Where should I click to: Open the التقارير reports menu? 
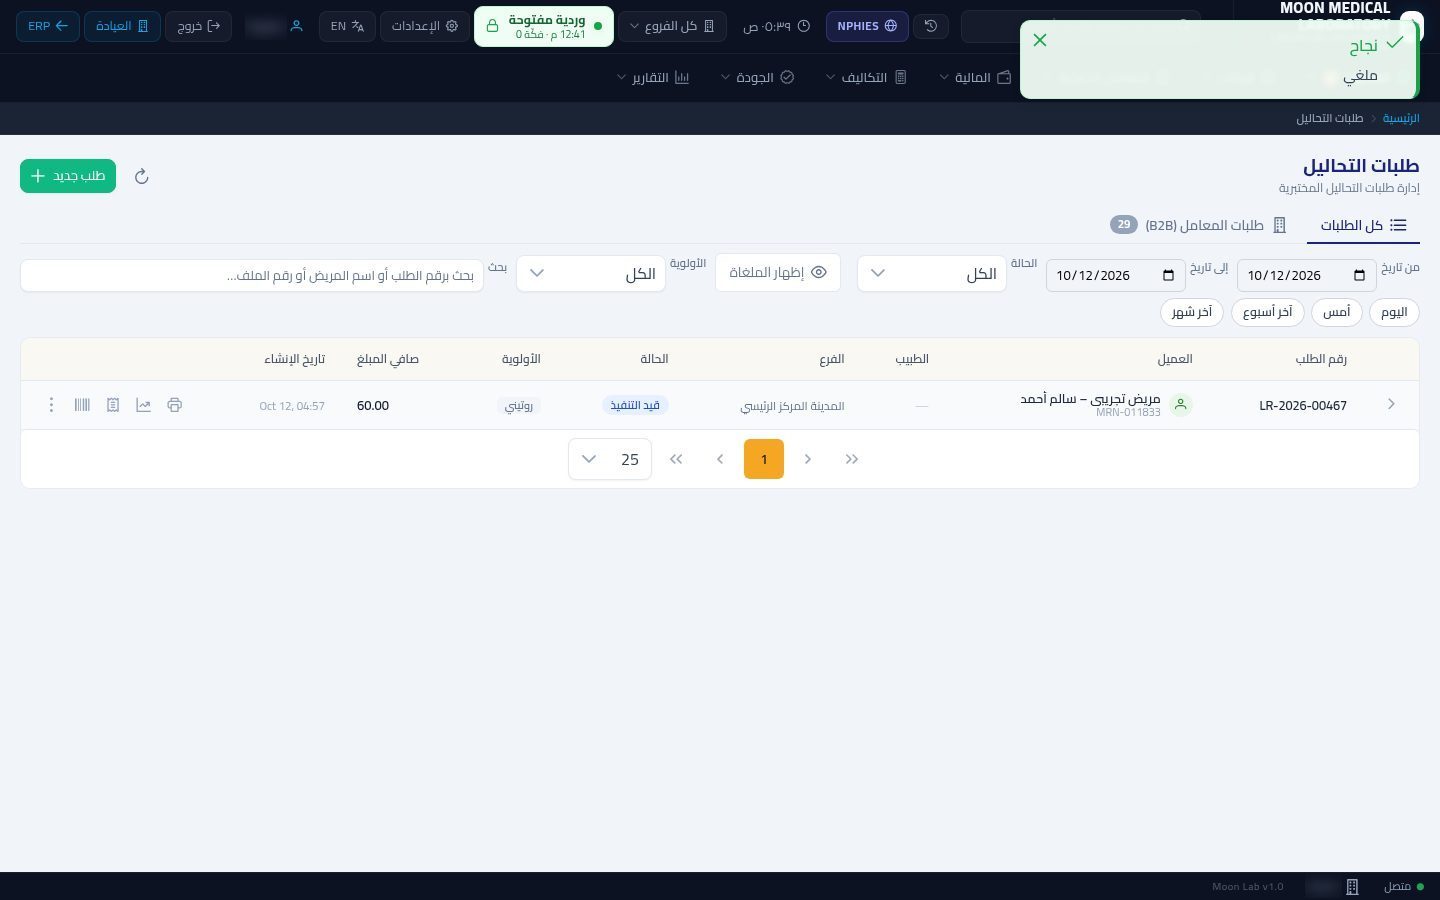pos(653,77)
